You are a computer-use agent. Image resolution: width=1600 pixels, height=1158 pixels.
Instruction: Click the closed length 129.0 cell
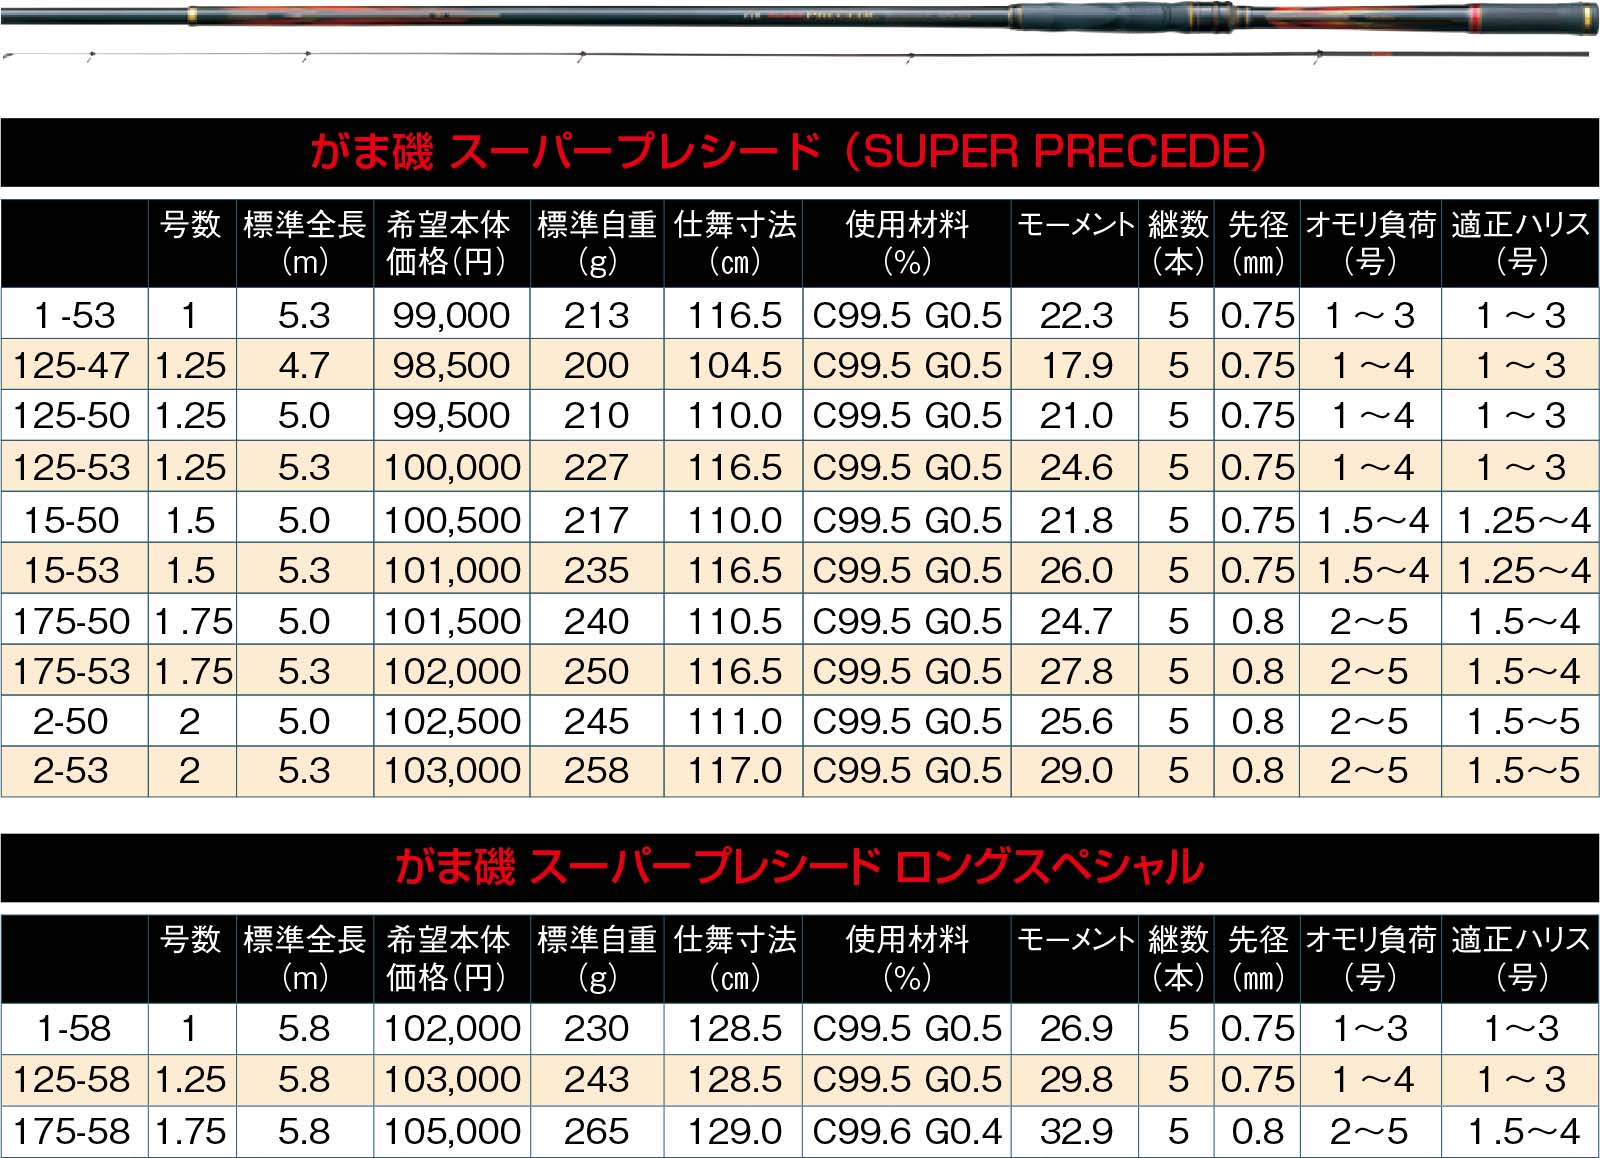tap(734, 1131)
